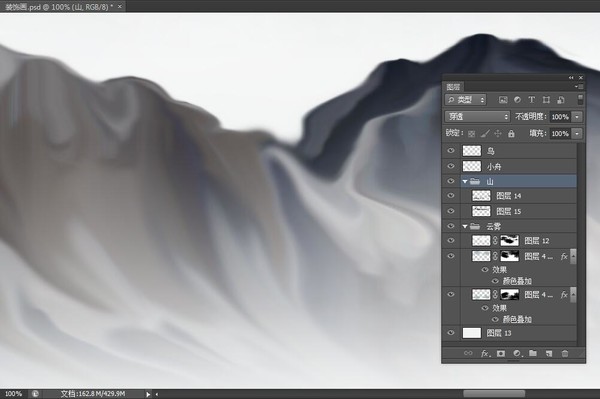Click the 不透明度 100% value field

[560, 117]
